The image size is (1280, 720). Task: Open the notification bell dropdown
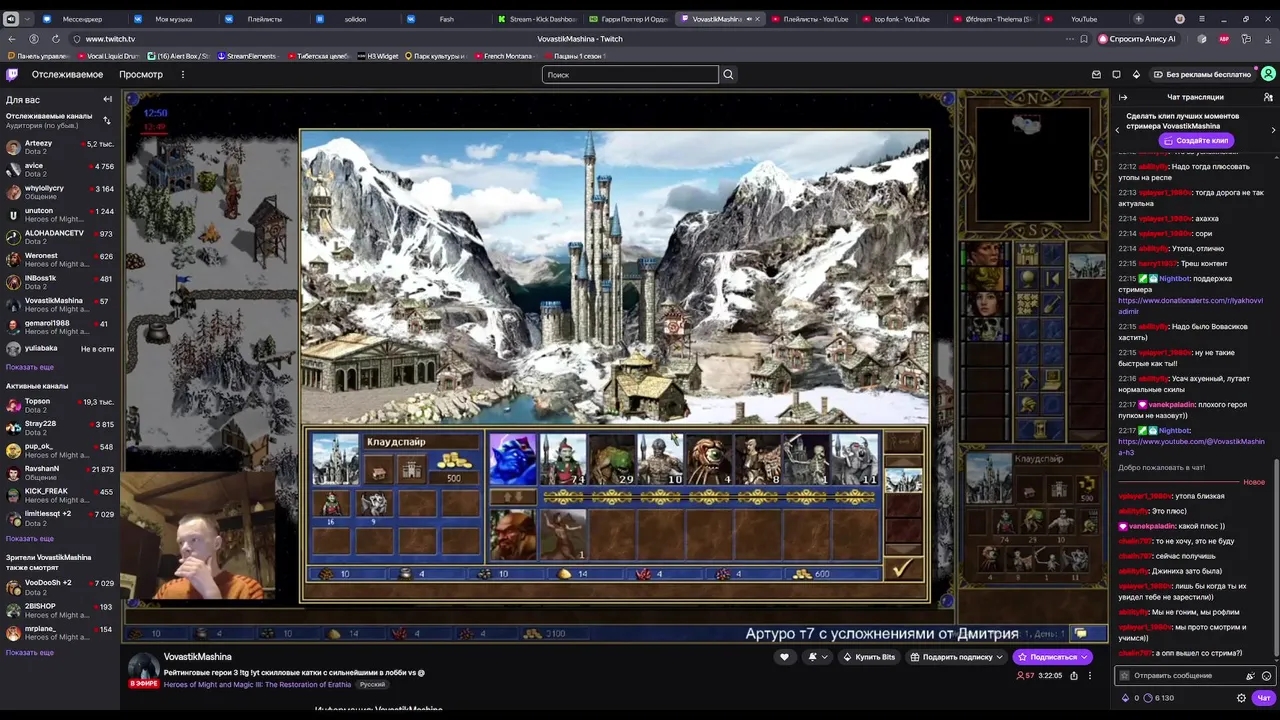point(816,657)
